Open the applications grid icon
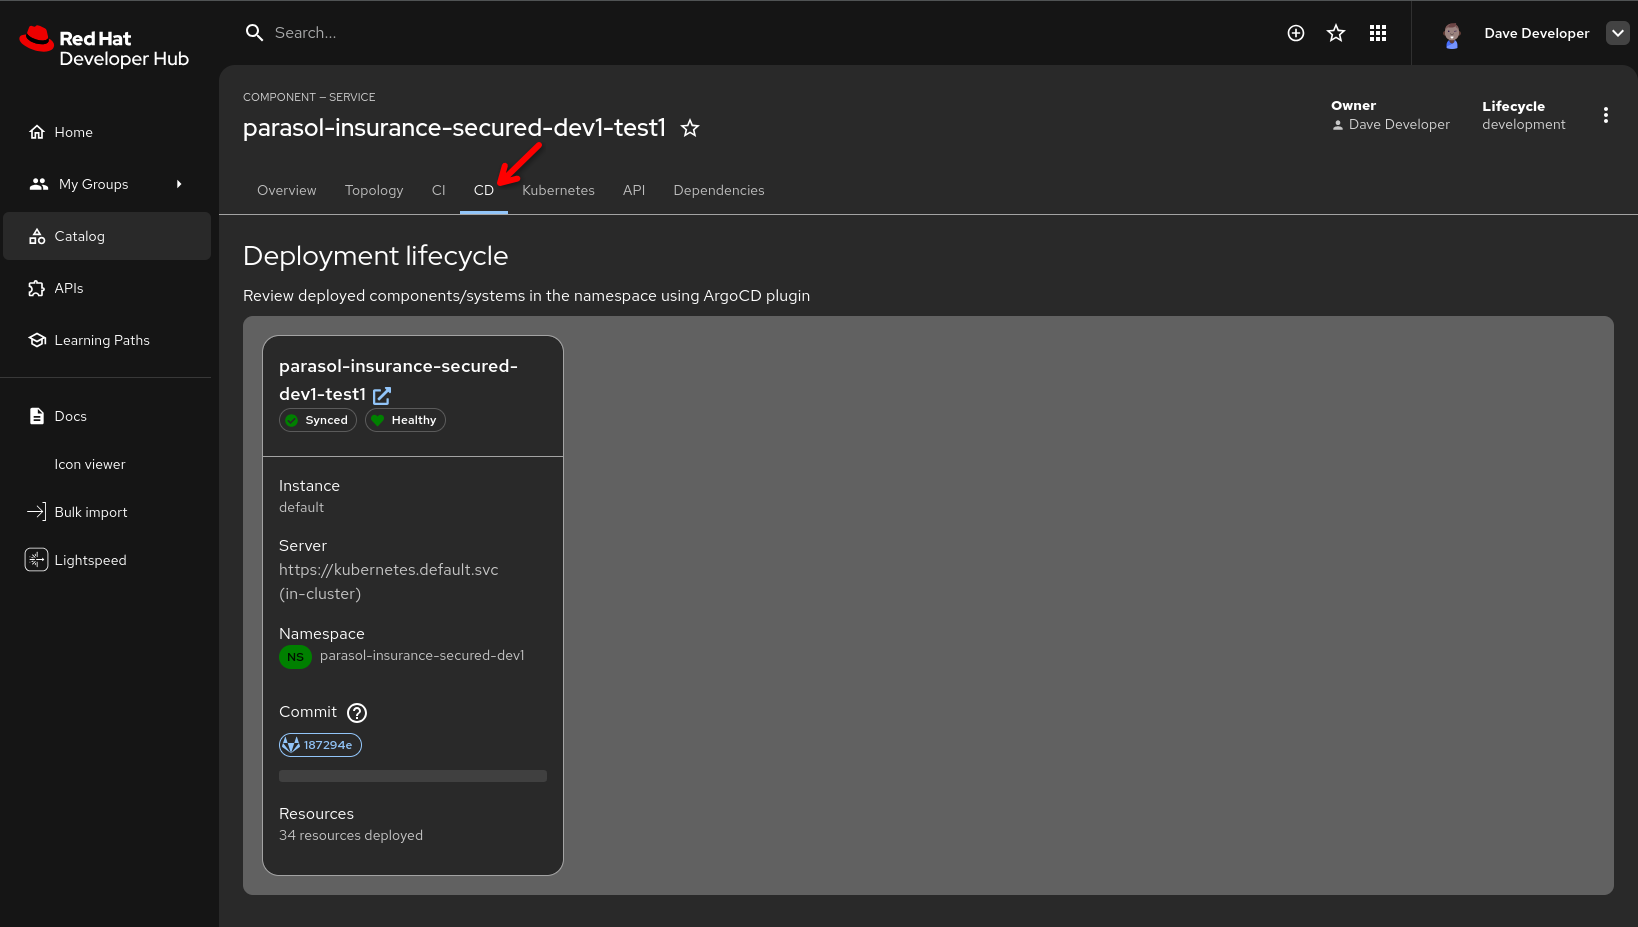Viewport: 1638px width, 927px height. tap(1377, 33)
